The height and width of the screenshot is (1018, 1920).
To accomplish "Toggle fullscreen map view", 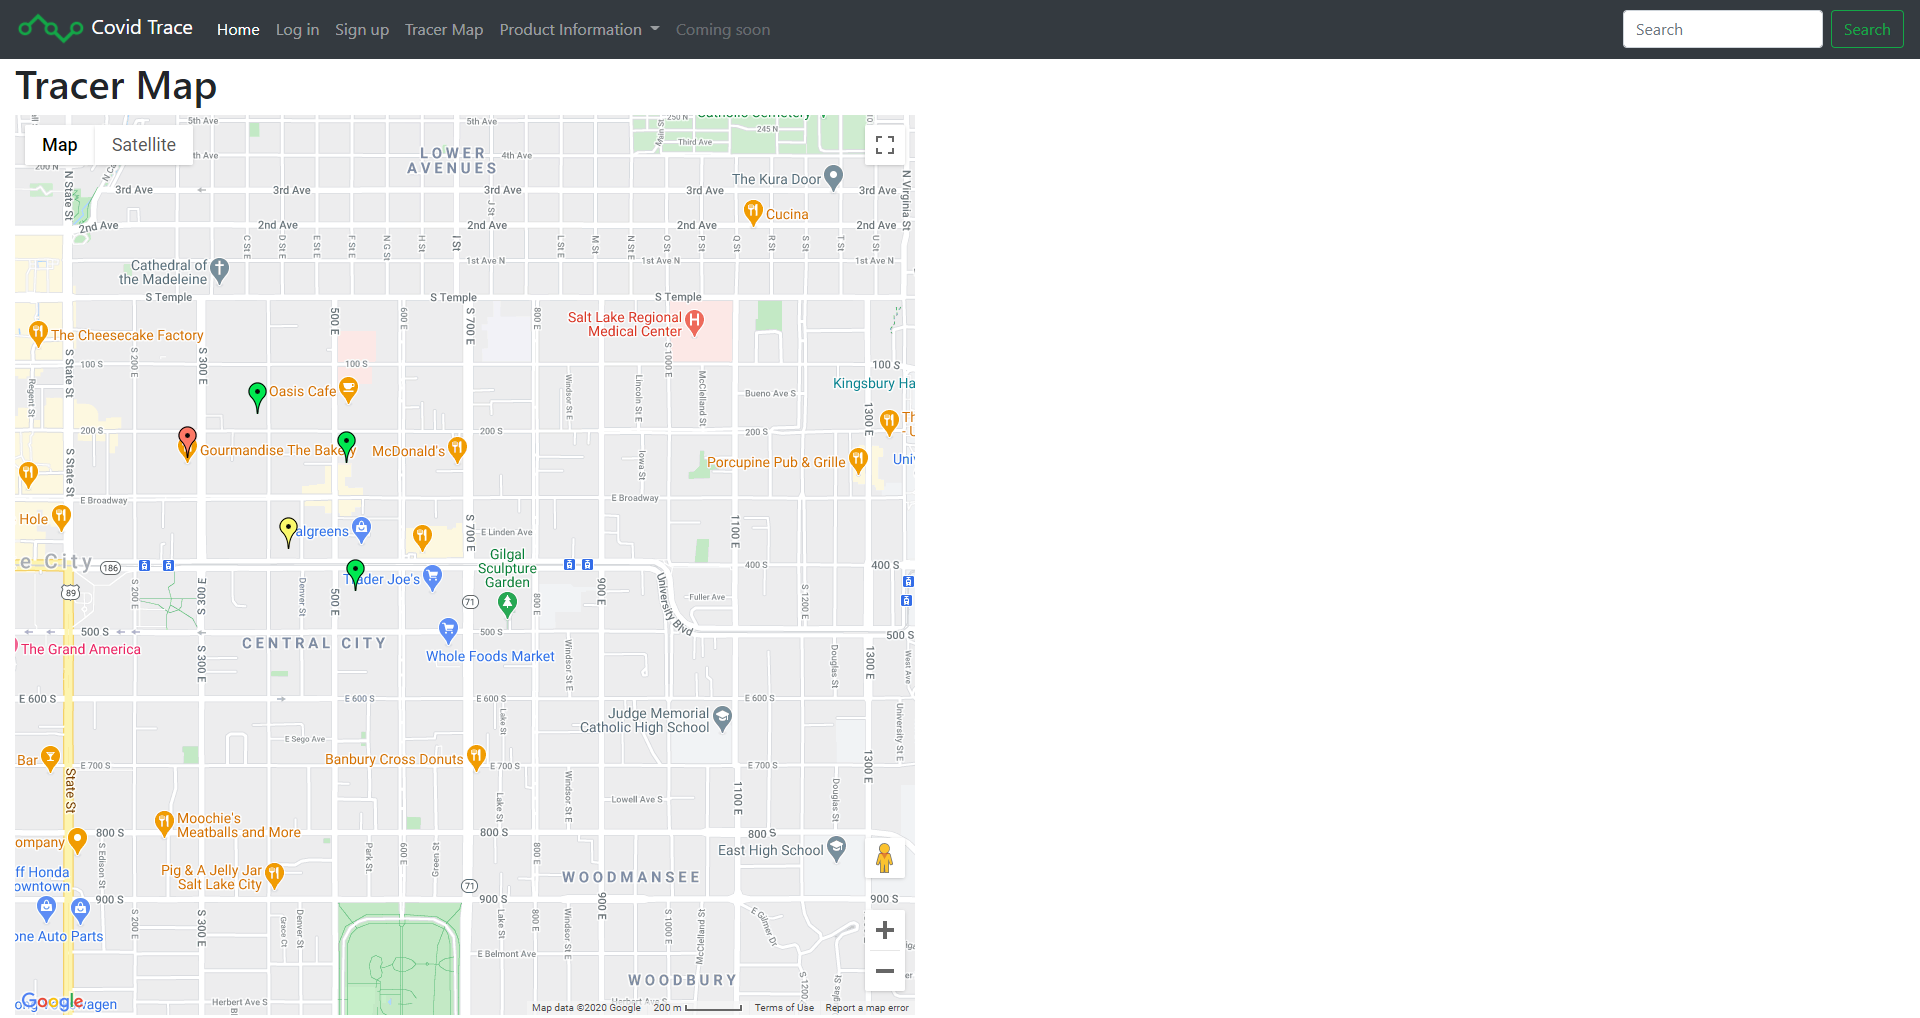I will coord(885,145).
